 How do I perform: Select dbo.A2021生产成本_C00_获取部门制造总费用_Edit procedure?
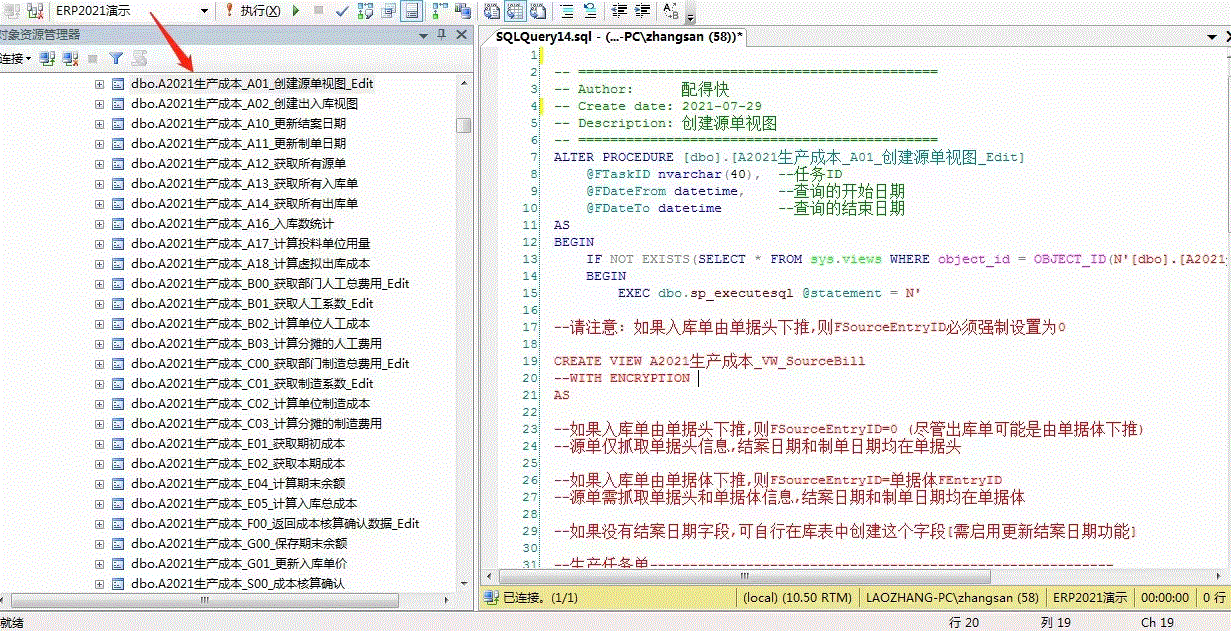tap(270, 363)
